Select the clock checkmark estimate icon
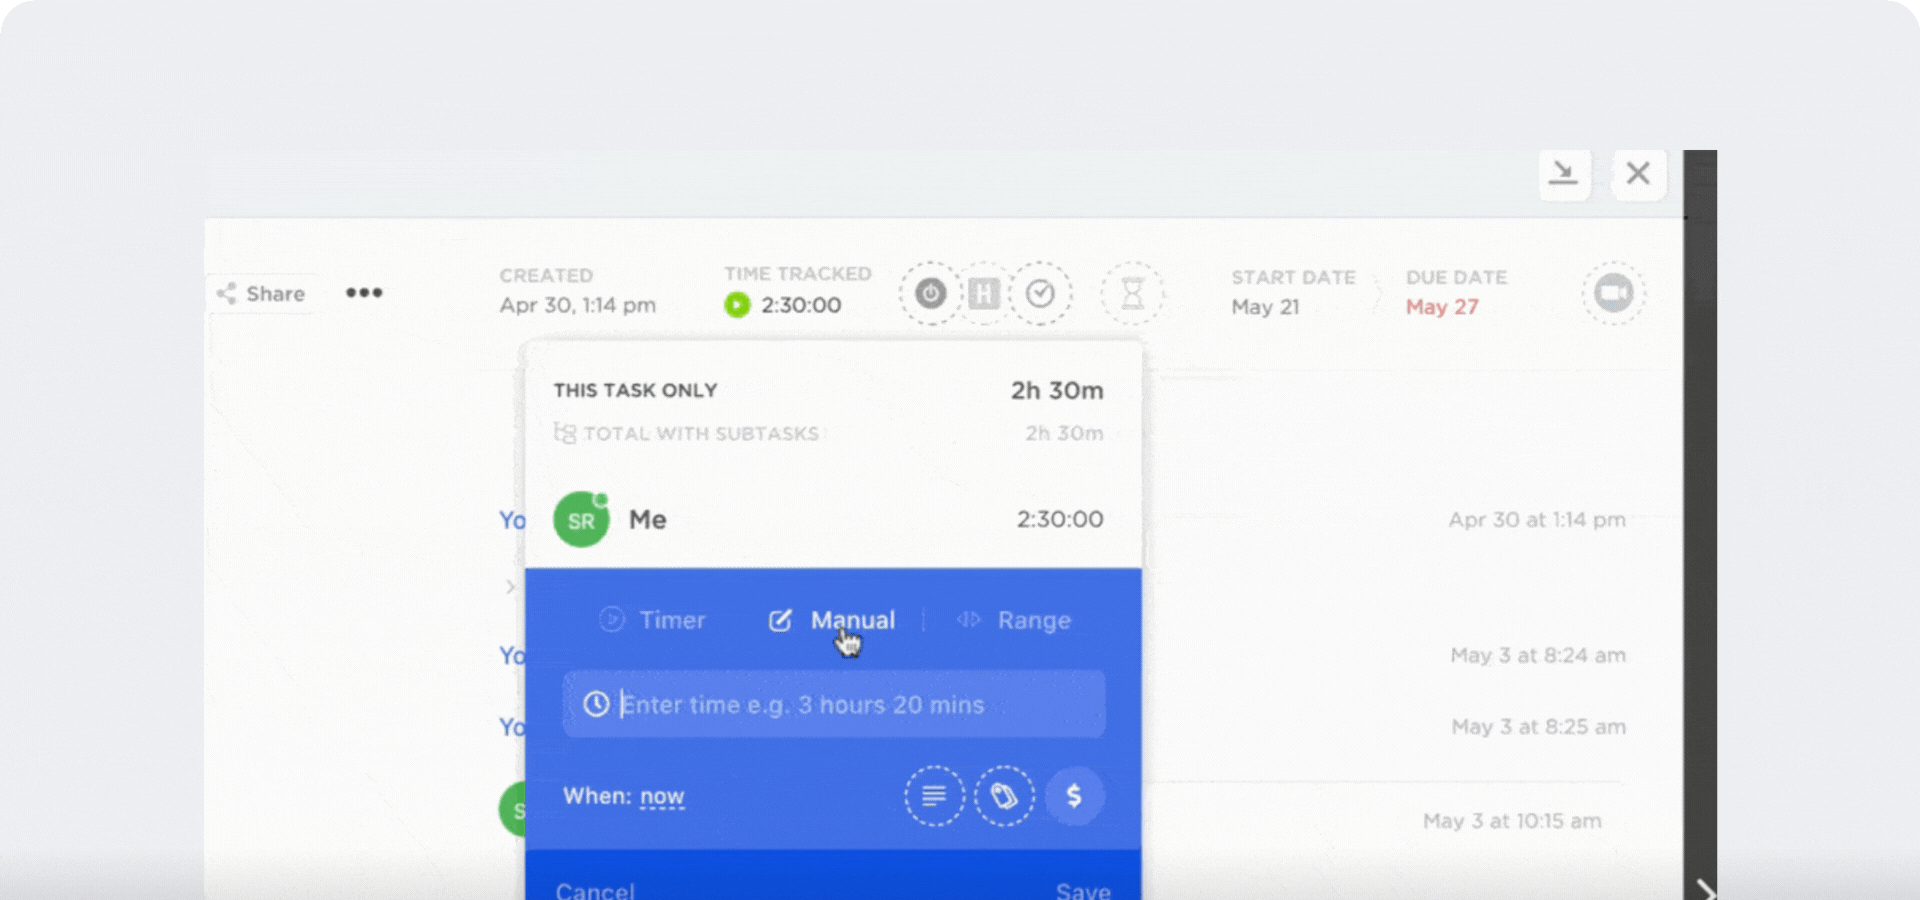This screenshot has width=1920, height=900. pos(1040,292)
